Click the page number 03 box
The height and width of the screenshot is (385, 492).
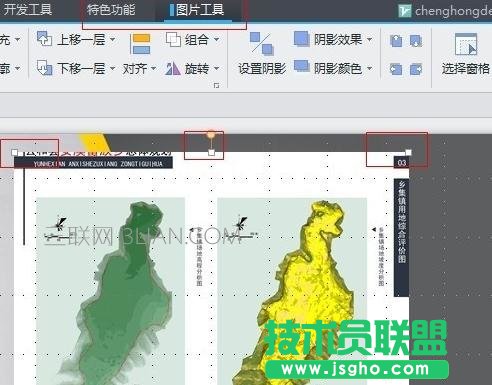(402, 163)
